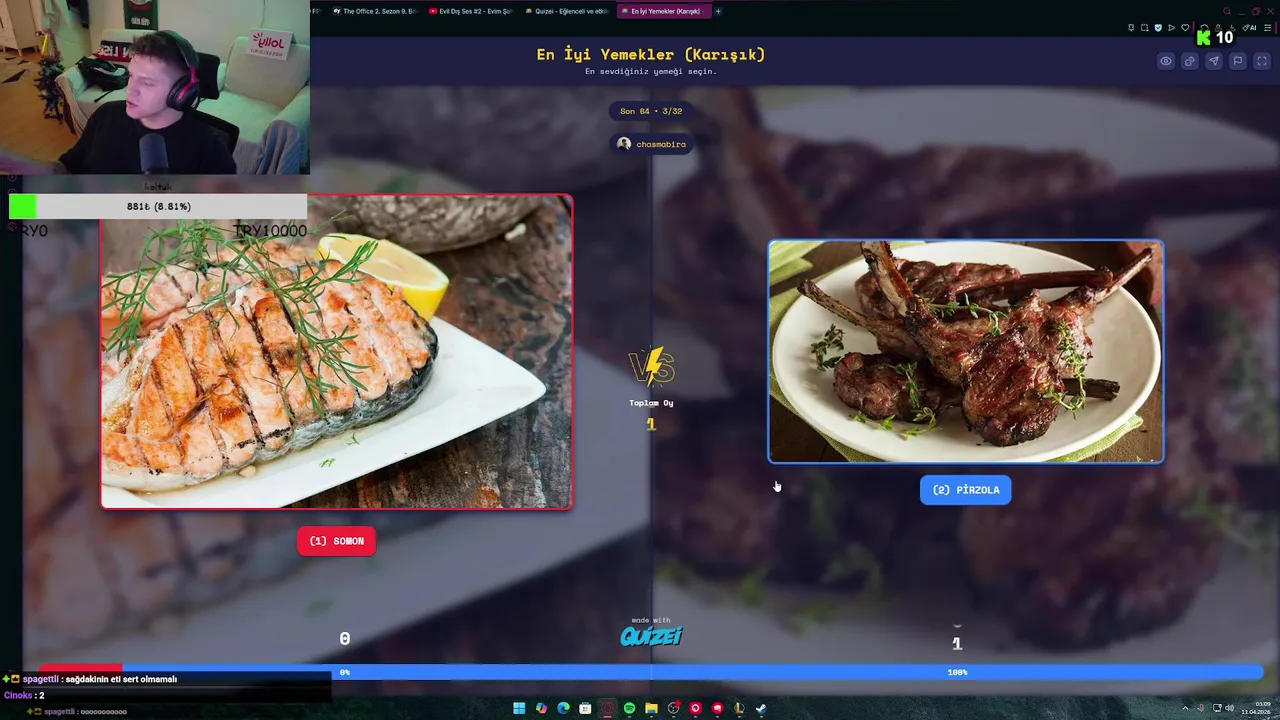Open Steam from the taskbar
This screenshot has width=1280, height=720.
[x=761, y=708]
